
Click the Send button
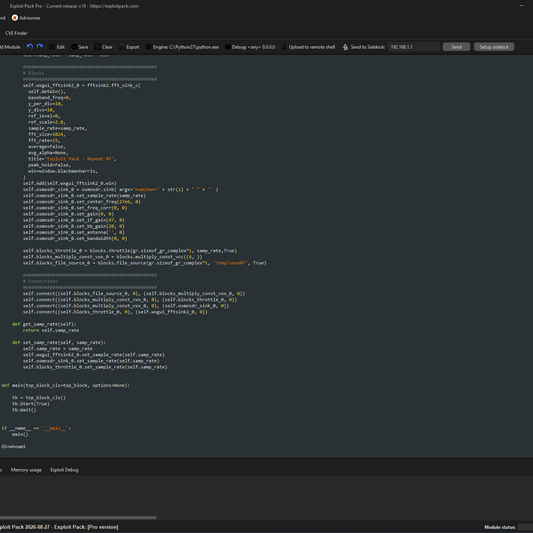456,47
